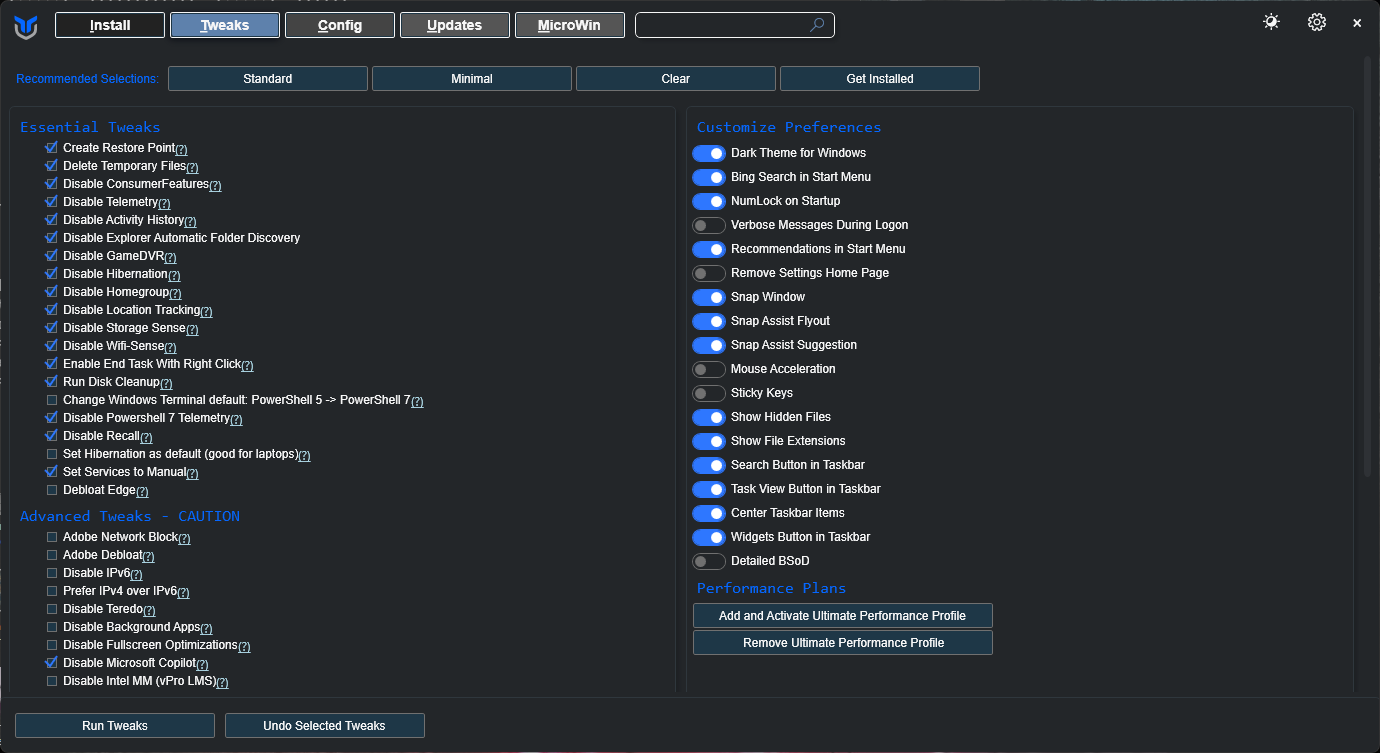
Task: Turn off Dark Theme for Windows toggle
Action: tap(709, 153)
